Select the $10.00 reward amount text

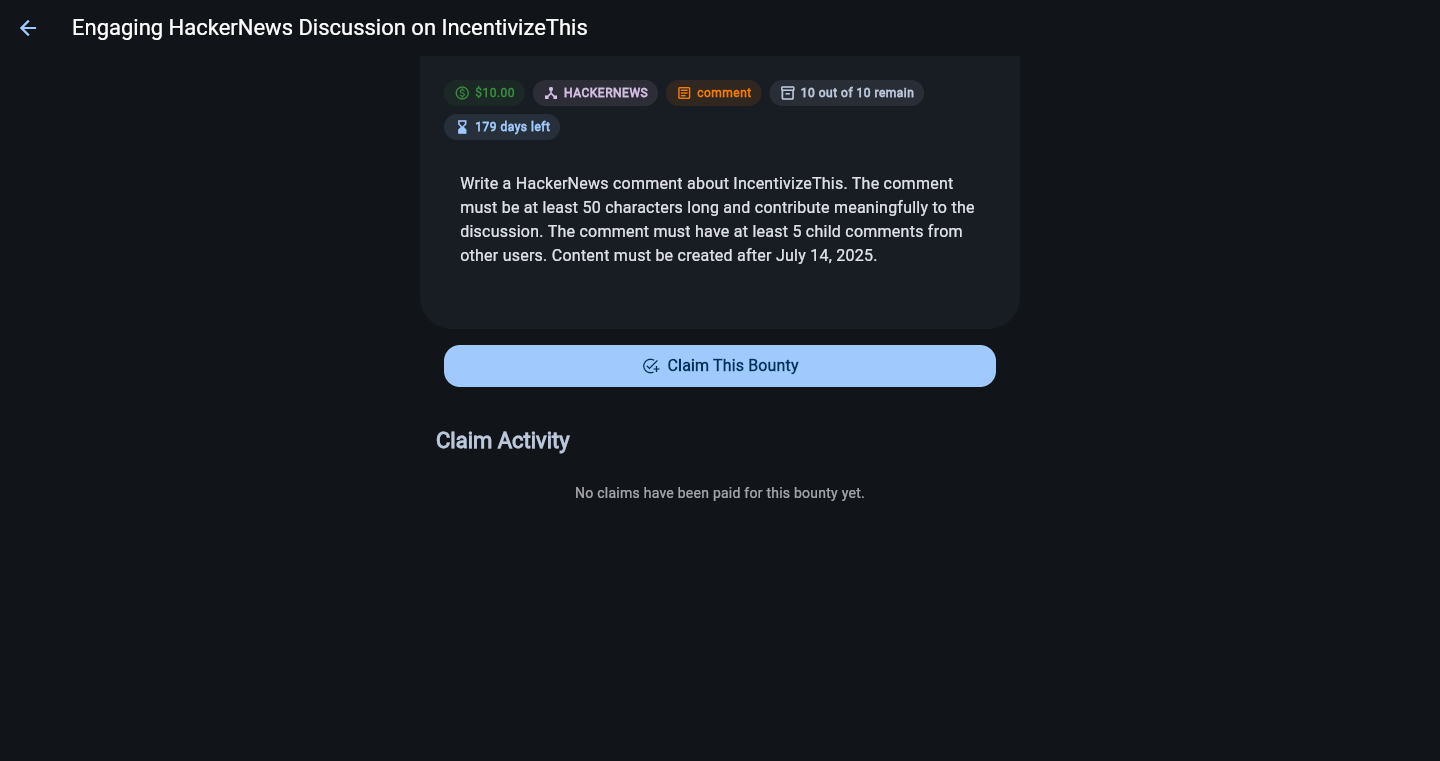[495, 93]
